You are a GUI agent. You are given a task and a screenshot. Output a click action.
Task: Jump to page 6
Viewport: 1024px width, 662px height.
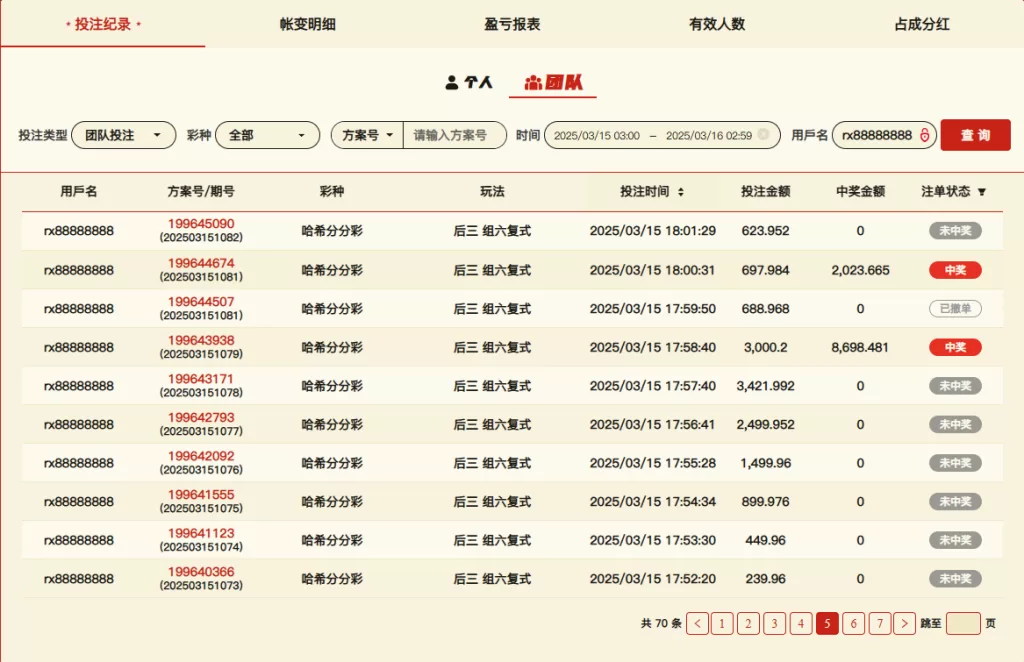coord(854,623)
